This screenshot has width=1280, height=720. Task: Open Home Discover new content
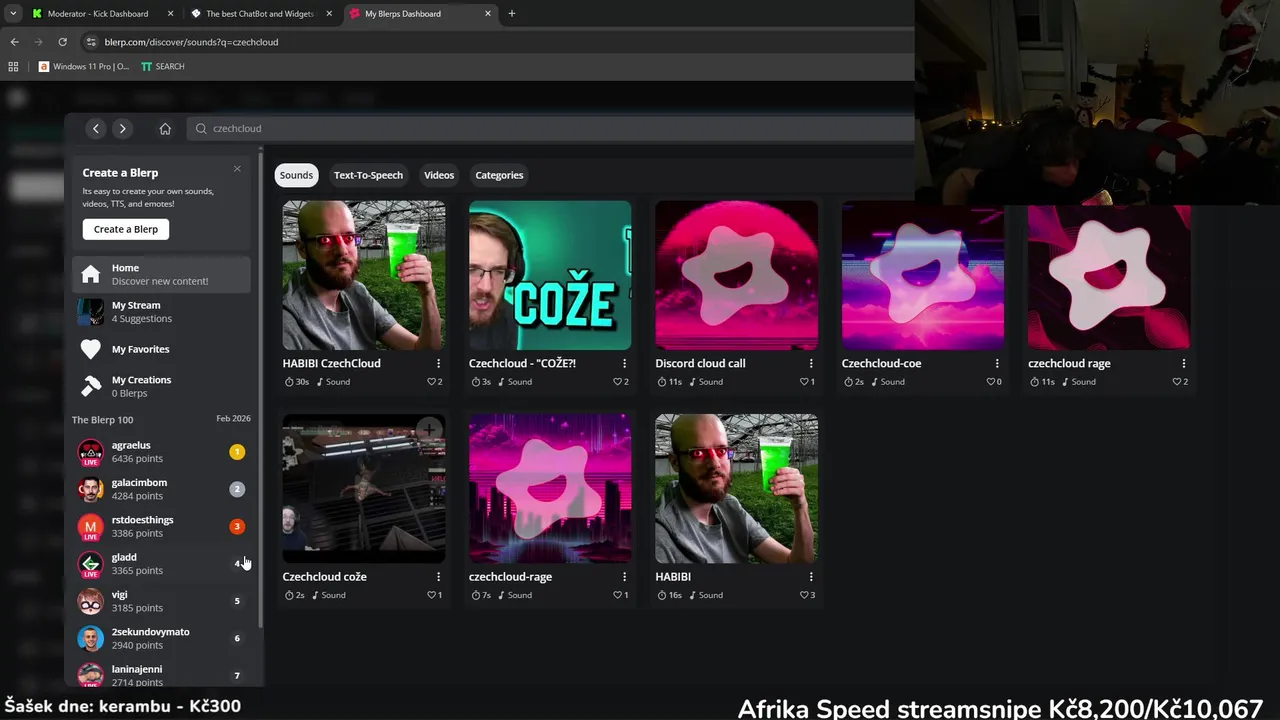pyautogui.click(x=161, y=274)
